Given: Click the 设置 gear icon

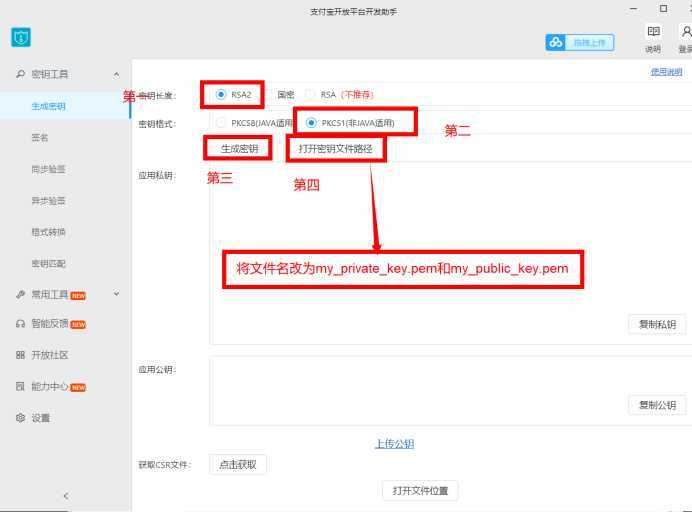Looking at the screenshot, I should click(20, 418).
